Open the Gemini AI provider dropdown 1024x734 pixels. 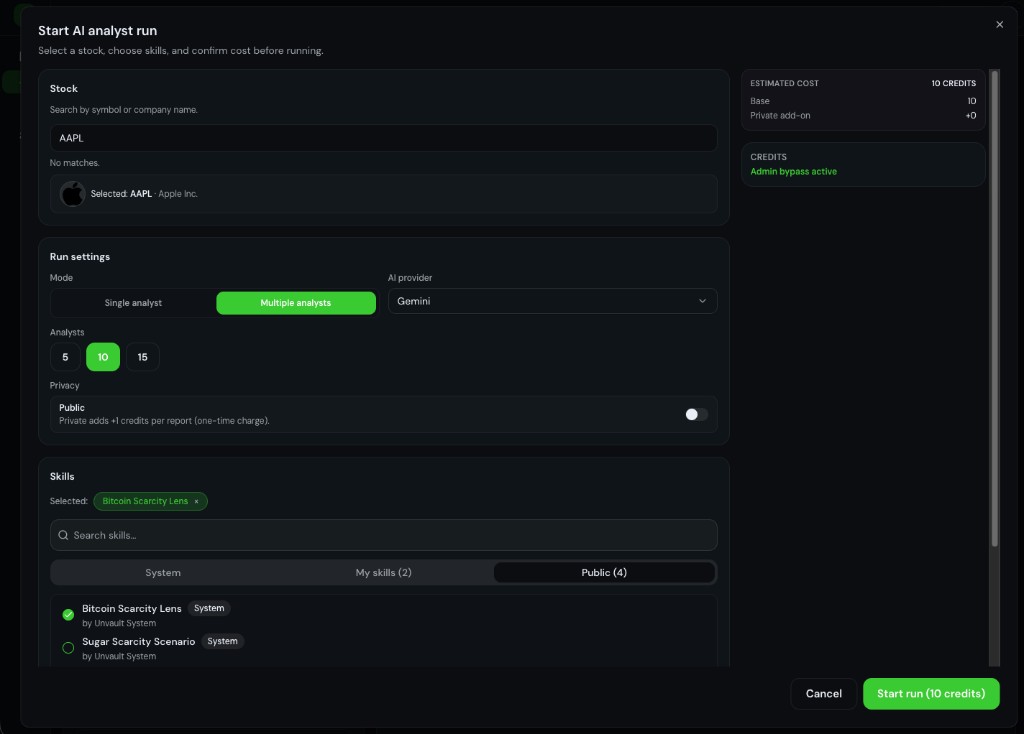pos(552,300)
